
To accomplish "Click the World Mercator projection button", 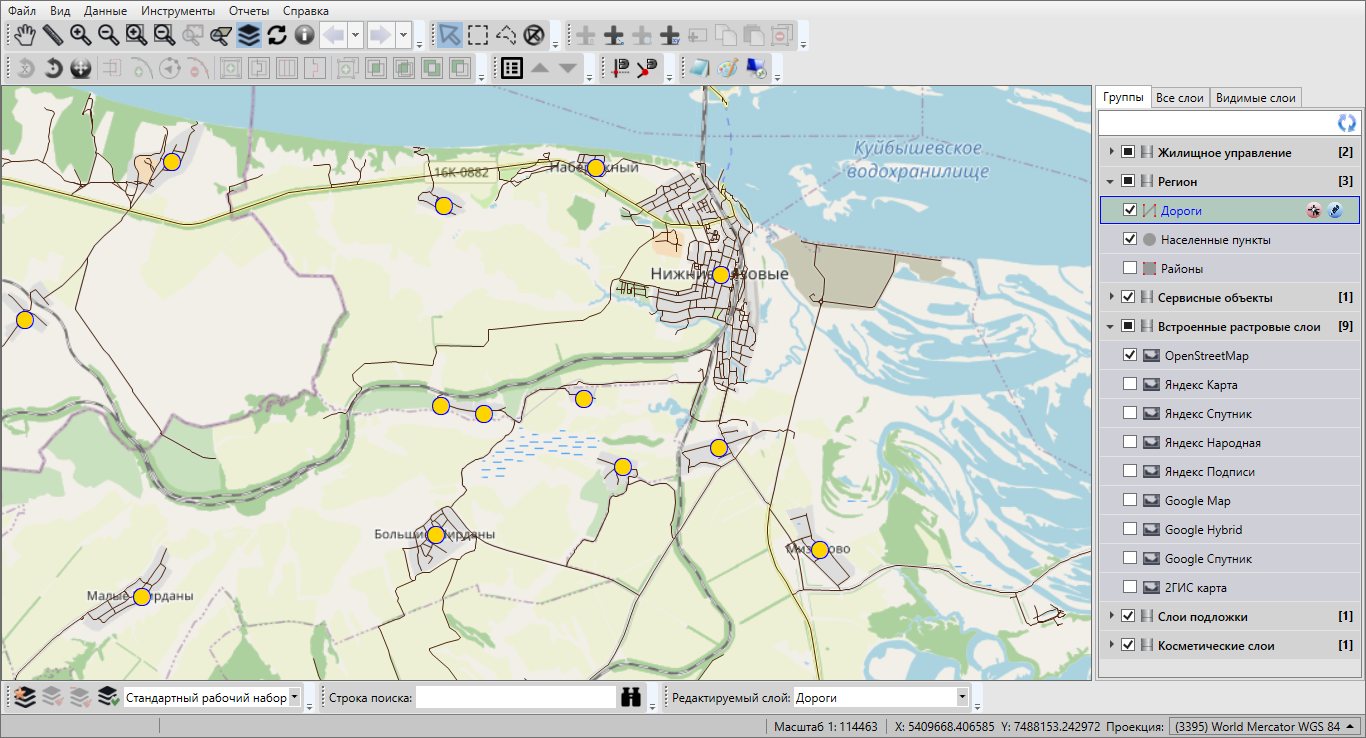I will click(1264, 726).
